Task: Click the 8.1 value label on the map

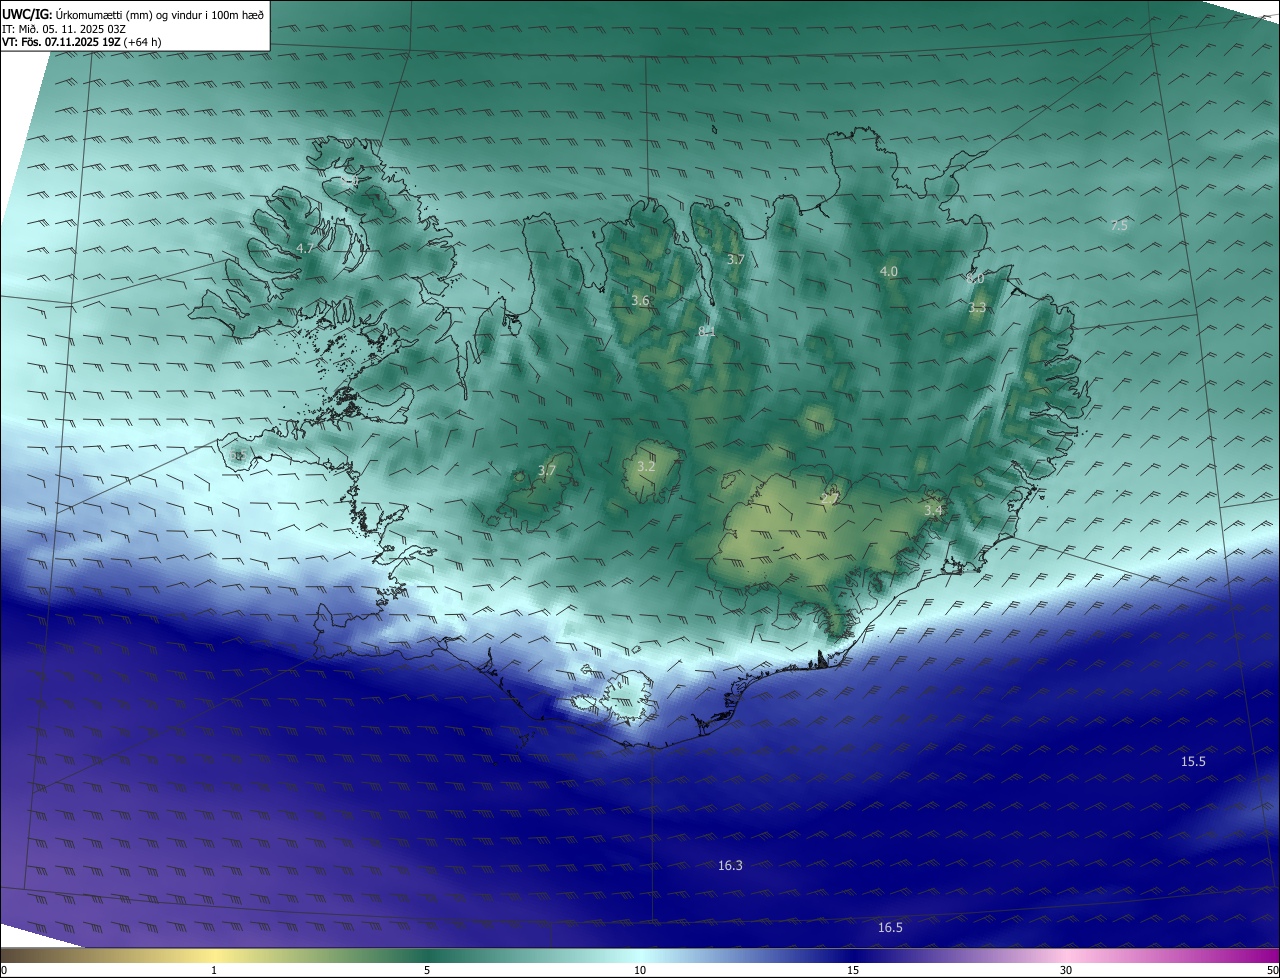Action: point(706,331)
